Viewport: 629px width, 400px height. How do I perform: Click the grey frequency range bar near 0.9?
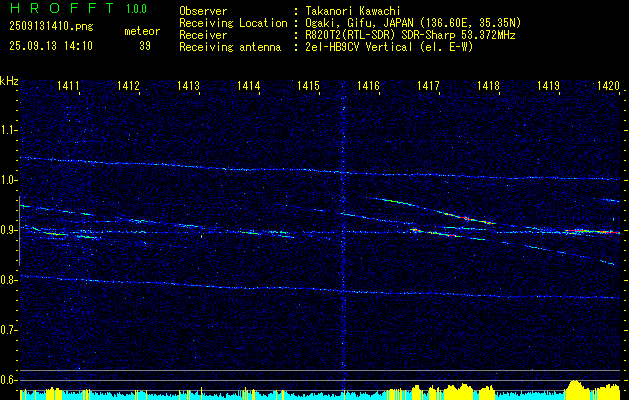(20, 231)
